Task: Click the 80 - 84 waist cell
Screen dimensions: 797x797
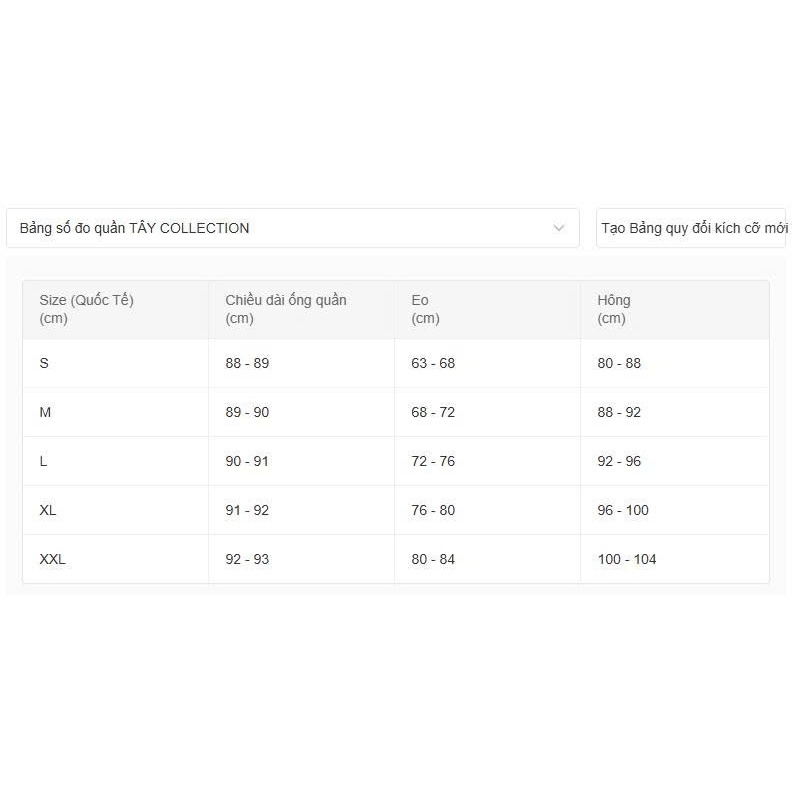Action: click(x=433, y=559)
